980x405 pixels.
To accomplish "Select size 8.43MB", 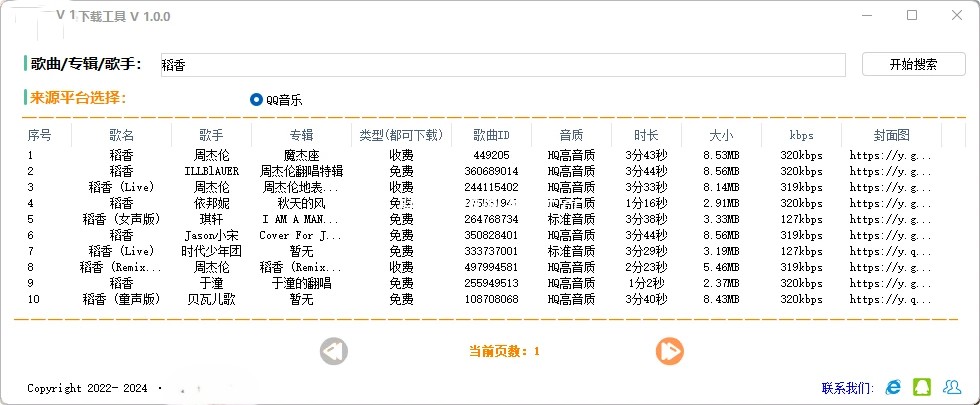I will coord(721,300).
